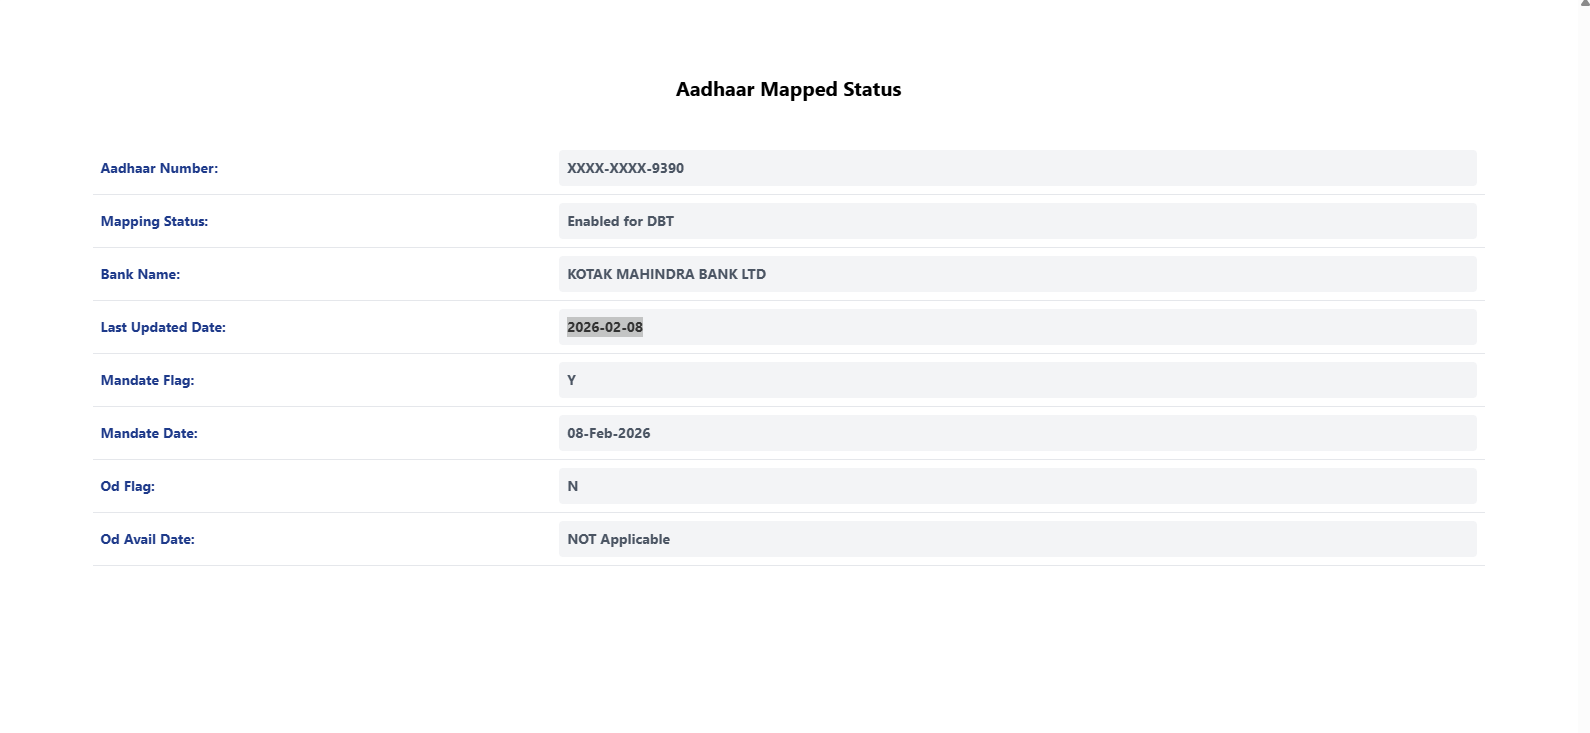Click the Bank Name label
Image resolution: width=1590 pixels, height=733 pixels.
coord(140,274)
